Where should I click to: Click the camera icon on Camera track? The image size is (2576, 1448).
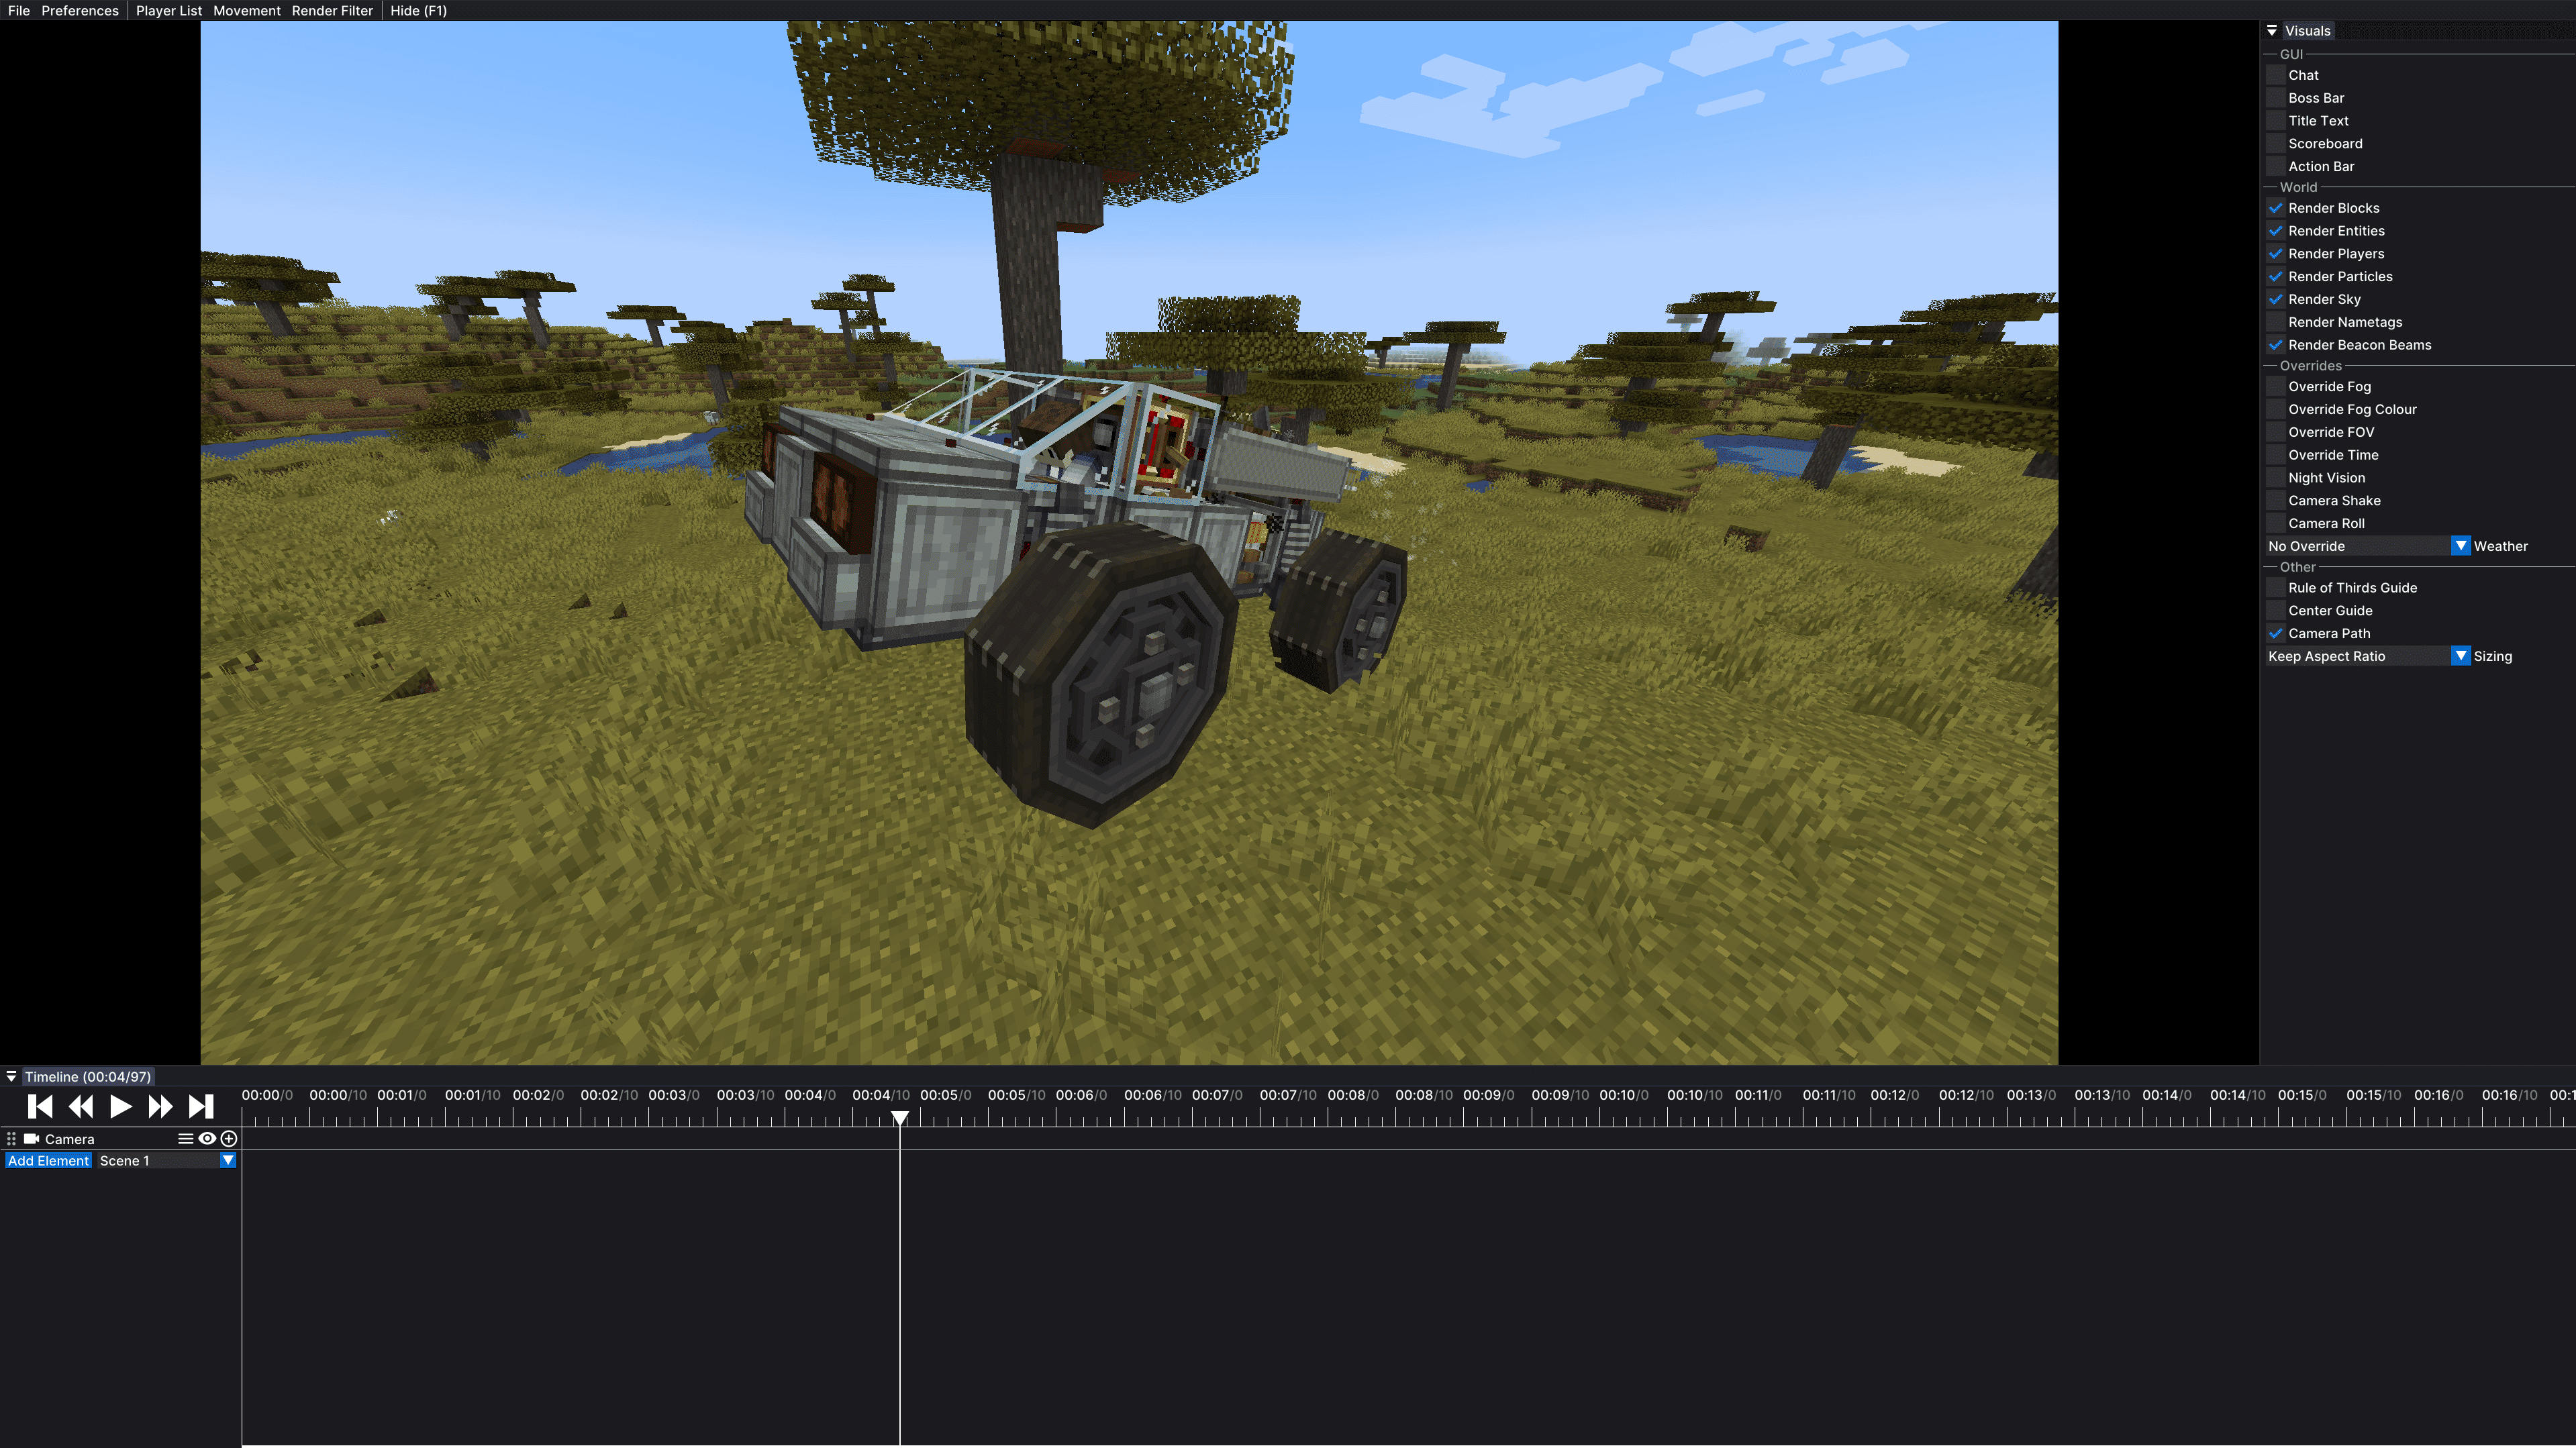(31, 1138)
